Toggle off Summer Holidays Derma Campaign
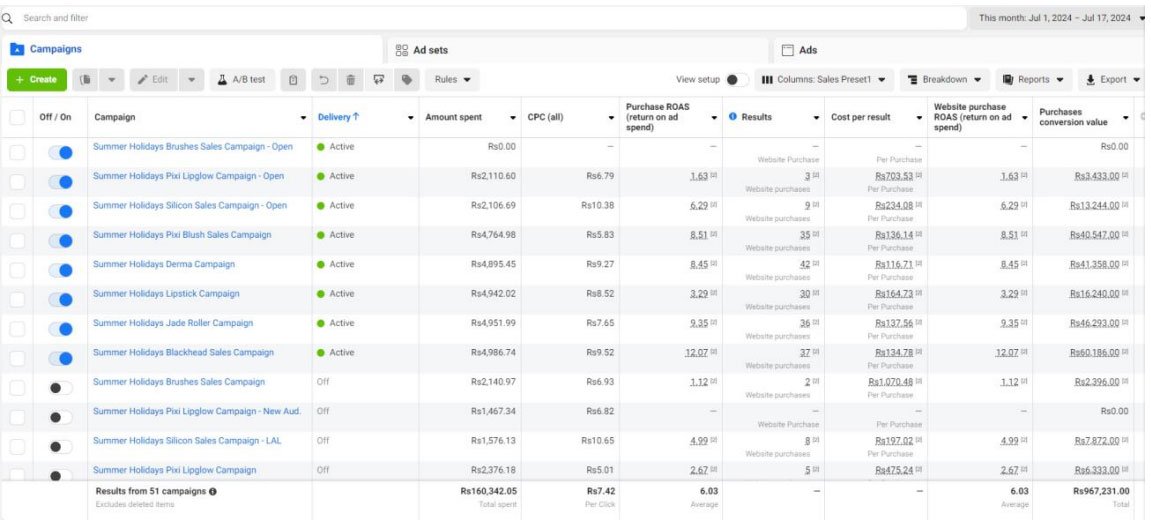The image size is (1151, 522). click(x=61, y=270)
